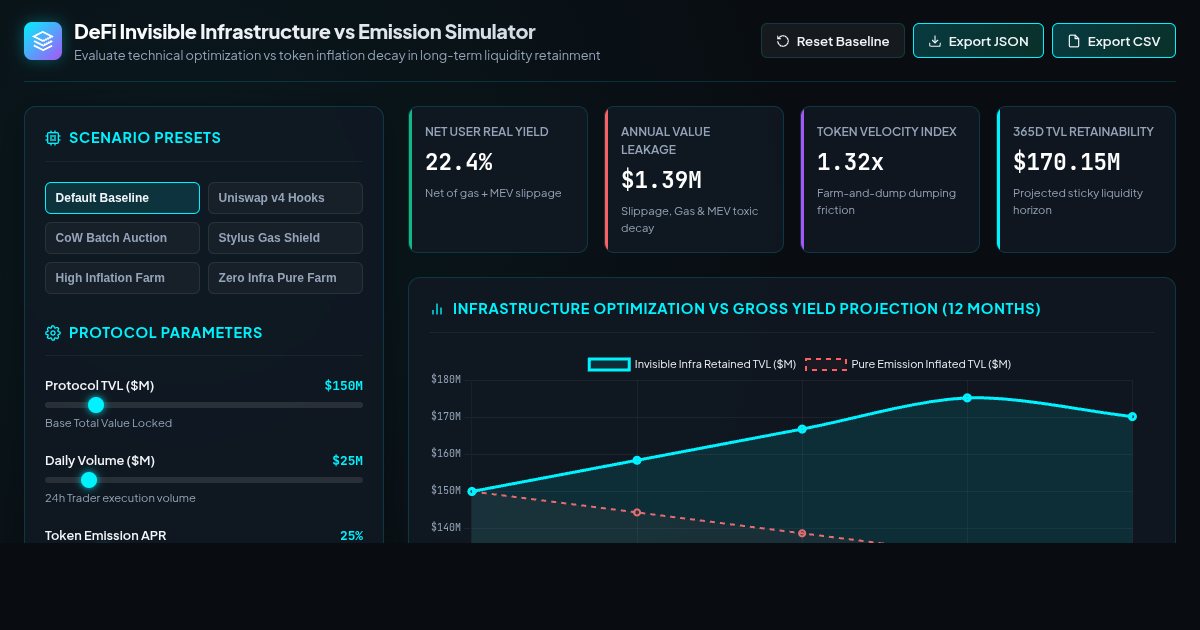Viewport: 1200px width, 630px height.
Task: Click the 25% Token Emission APR value
Action: 352,535
